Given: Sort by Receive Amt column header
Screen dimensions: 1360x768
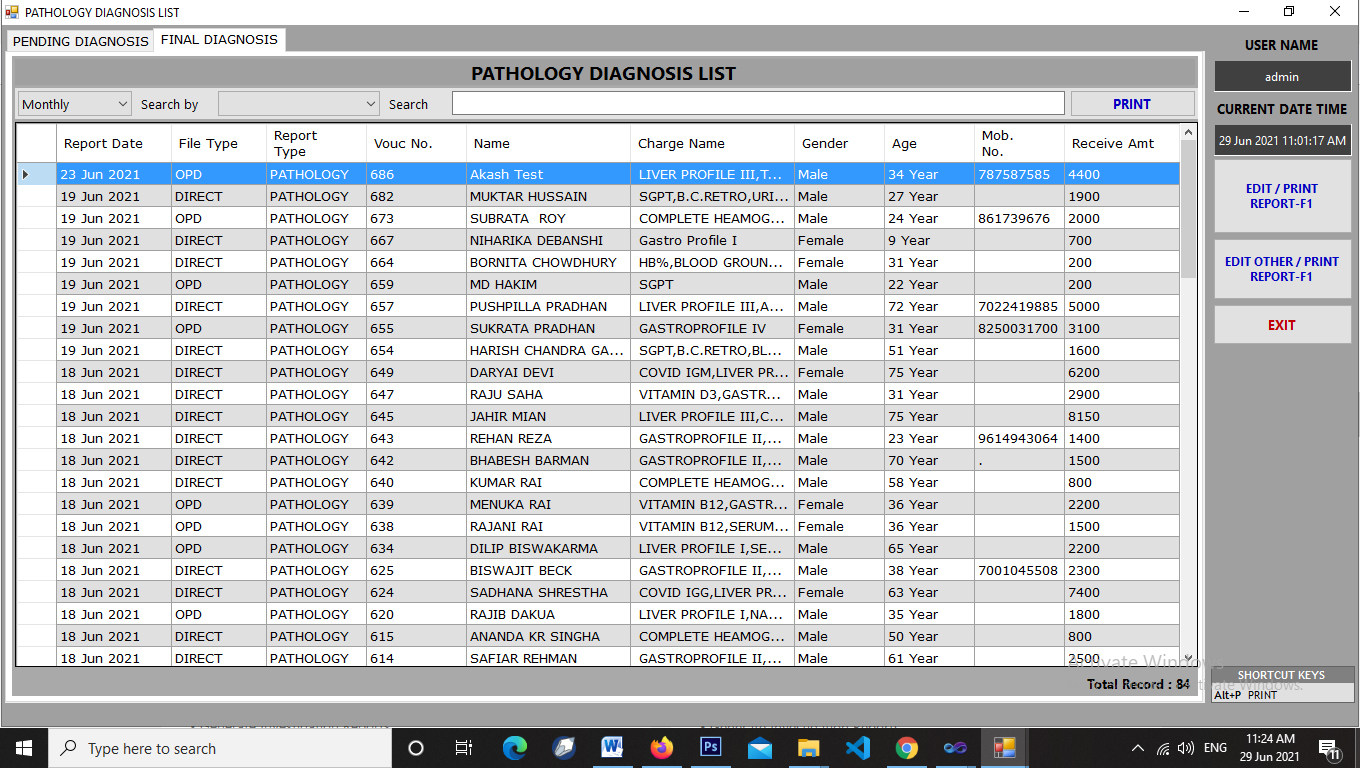Looking at the screenshot, I should tap(1122, 143).
